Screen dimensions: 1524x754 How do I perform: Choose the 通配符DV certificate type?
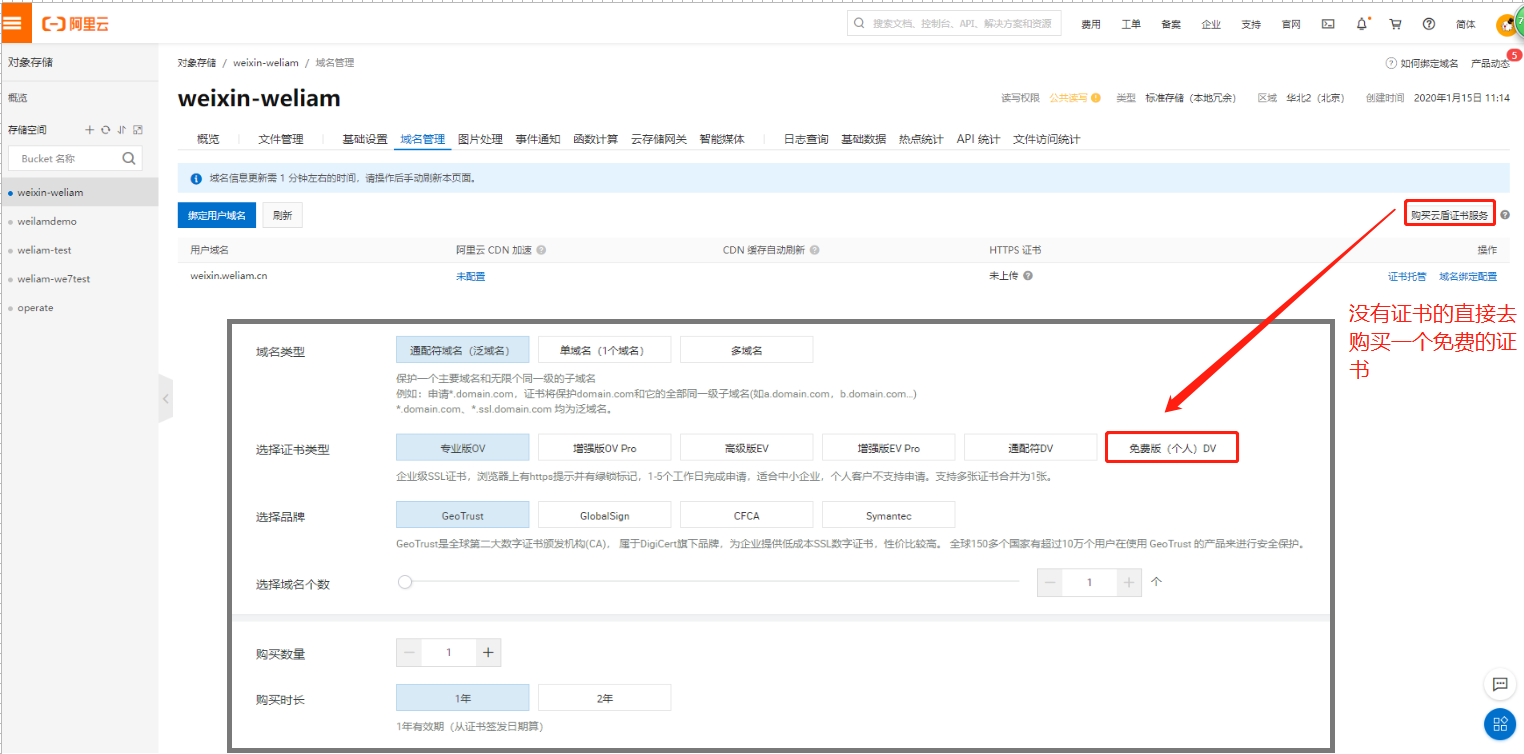click(1030, 448)
